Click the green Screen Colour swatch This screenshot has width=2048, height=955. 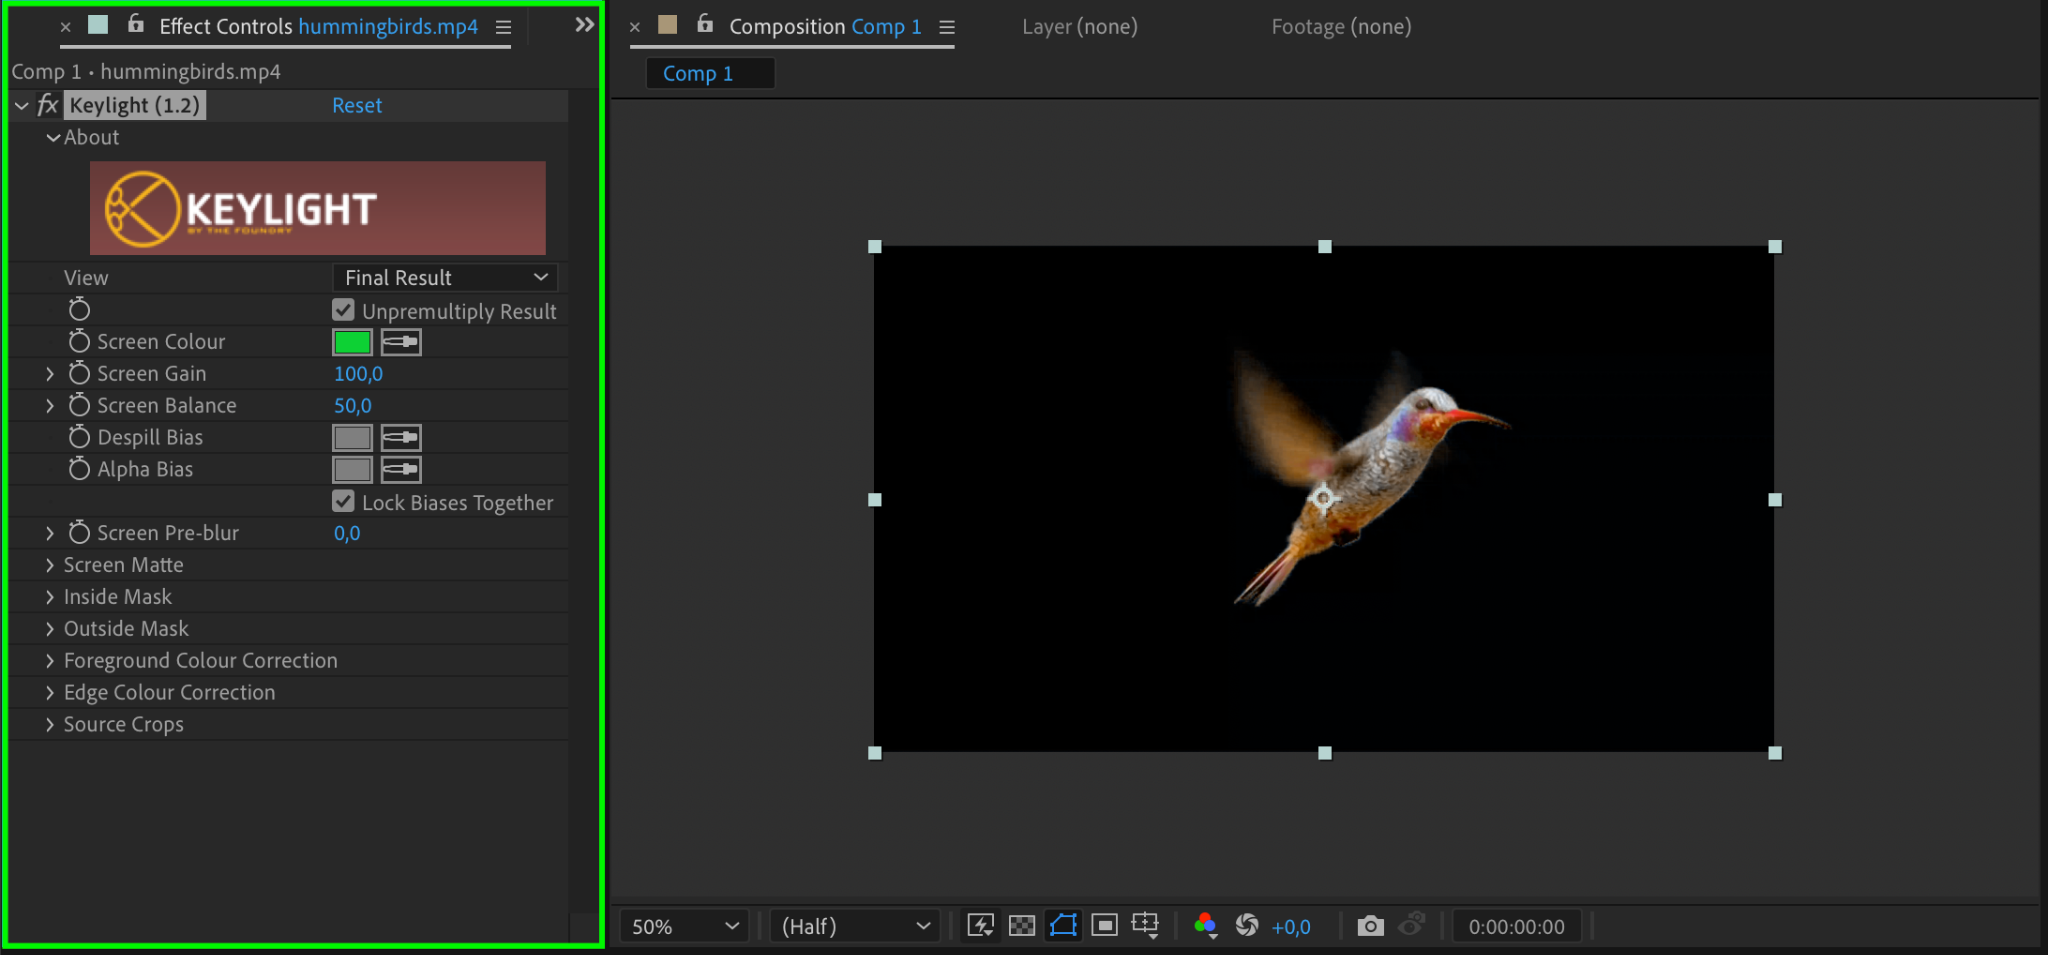(x=352, y=342)
